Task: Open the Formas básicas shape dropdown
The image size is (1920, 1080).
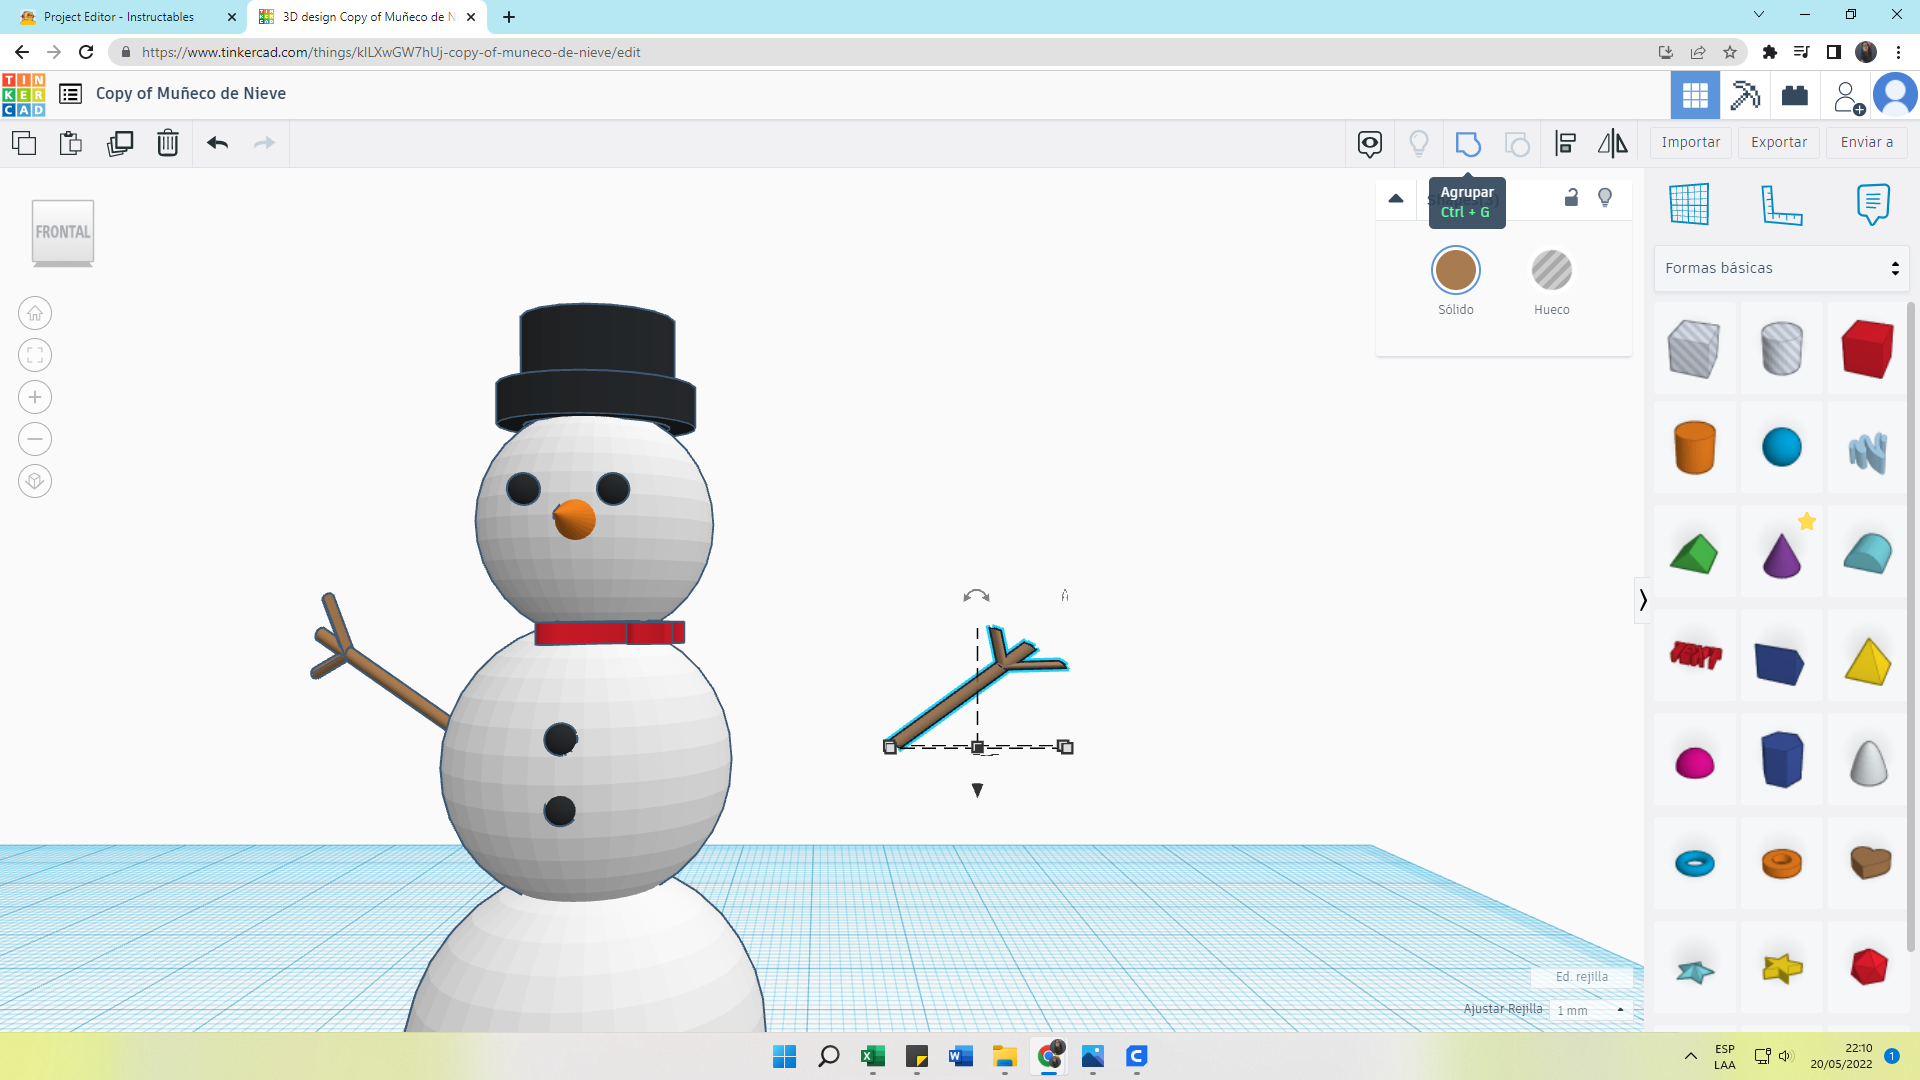Action: (1781, 268)
